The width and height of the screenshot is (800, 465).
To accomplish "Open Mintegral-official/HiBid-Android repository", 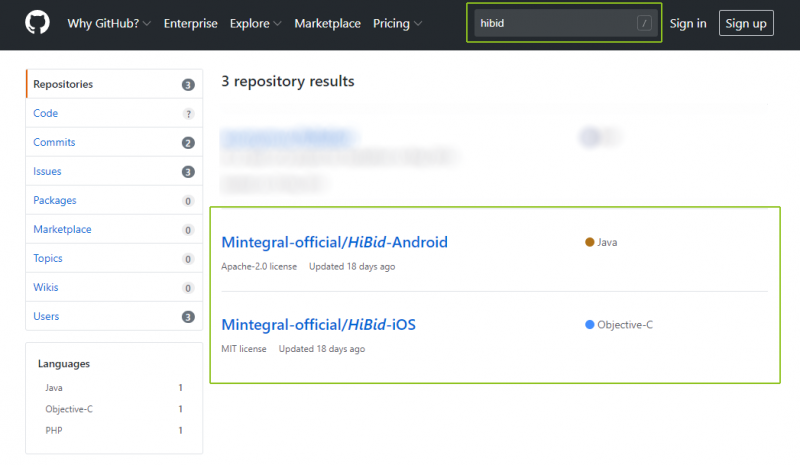I will click(x=334, y=242).
